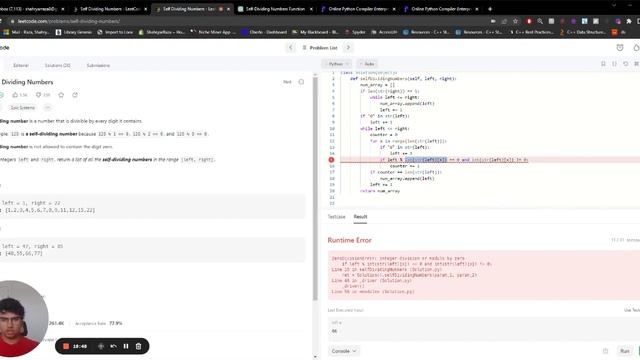
Task: Click the recorder timer display
Action: tap(80, 346)
